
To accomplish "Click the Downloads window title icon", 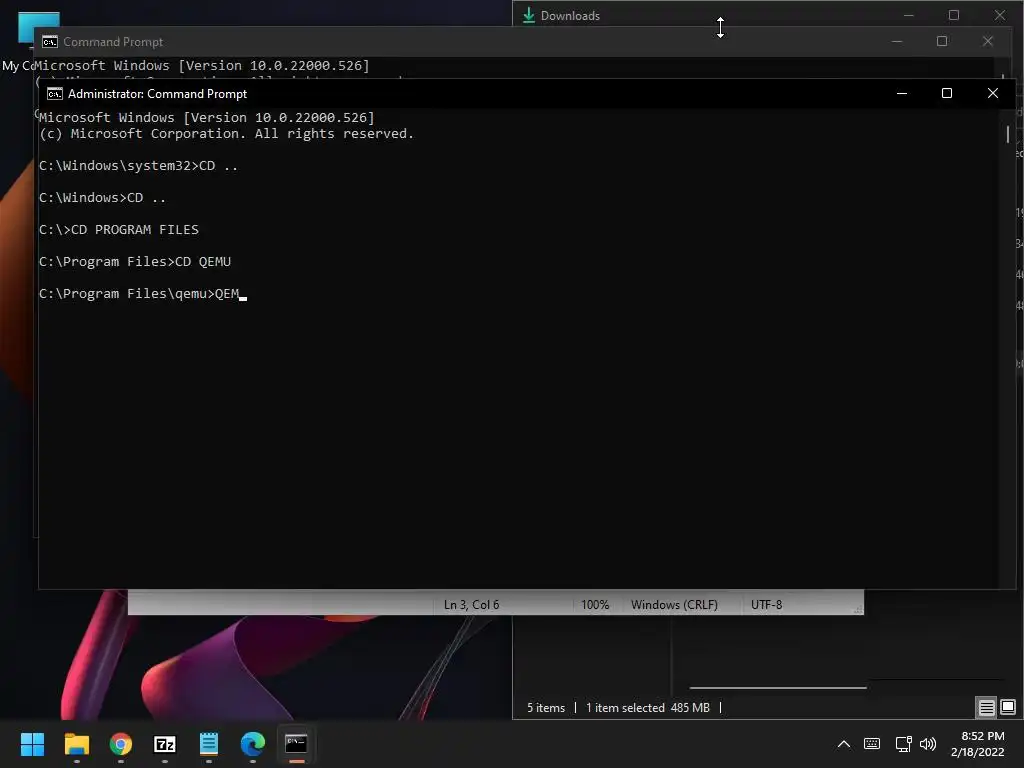I will [x=529, y=15].
